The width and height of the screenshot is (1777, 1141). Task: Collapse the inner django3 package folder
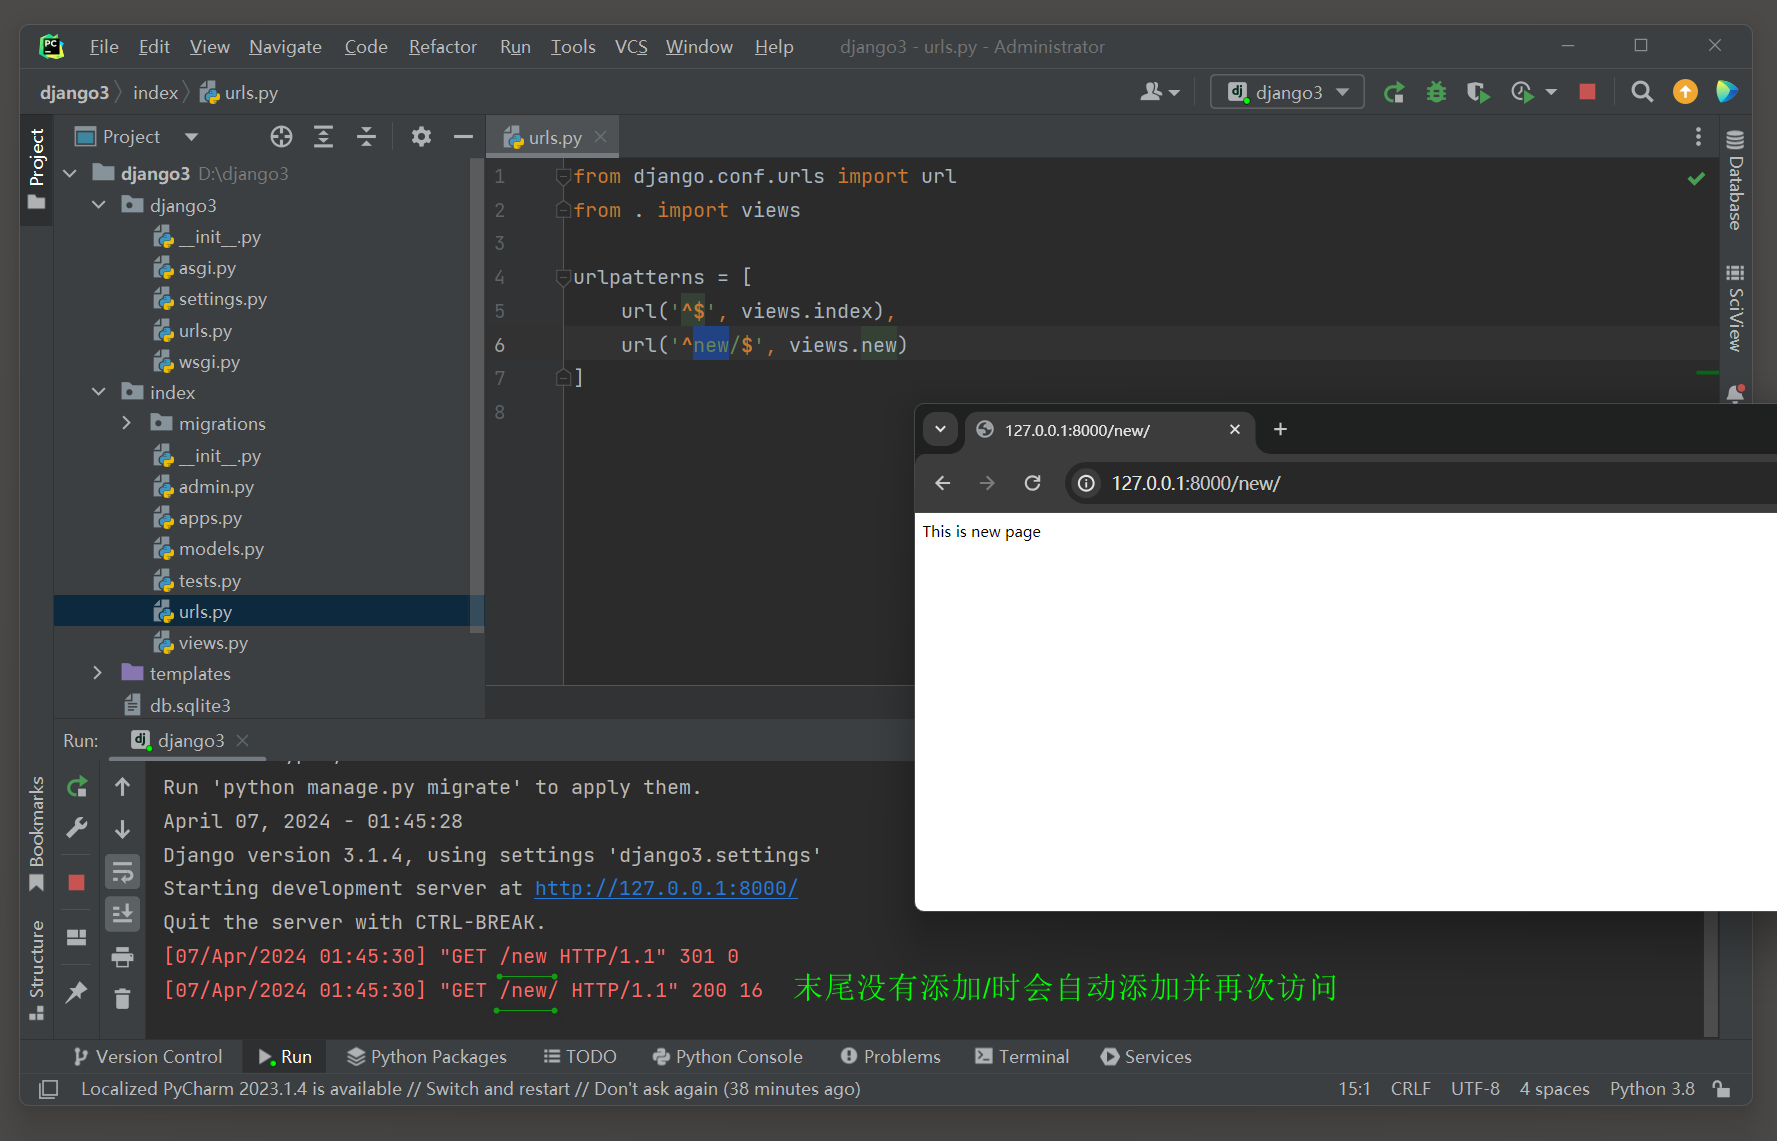tap(98, 205)
